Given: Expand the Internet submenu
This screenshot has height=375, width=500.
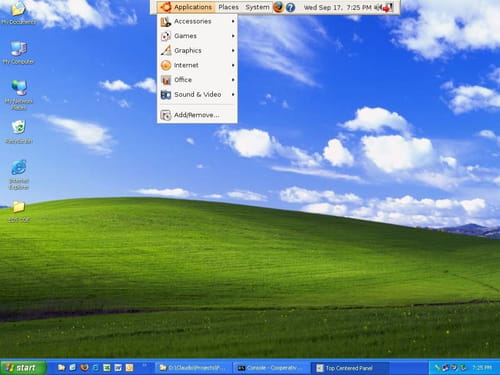Looking at the screenshot, I should tap(197, 65).
